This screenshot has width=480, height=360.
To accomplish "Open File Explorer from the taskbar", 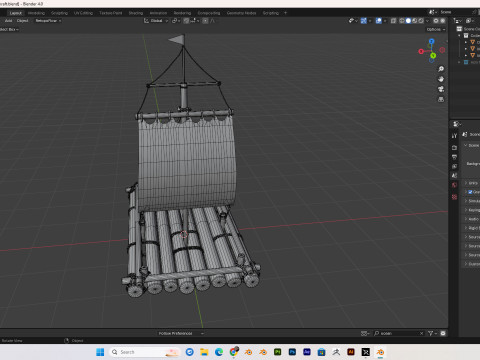I will [x=204, y=352].
